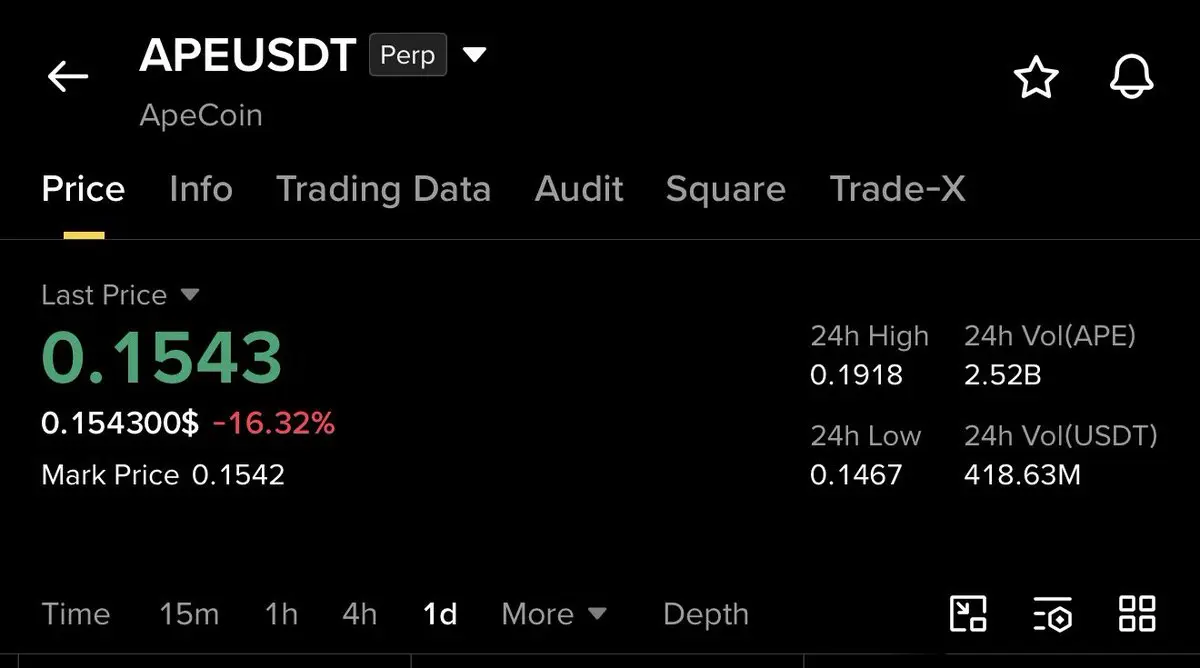This screenshot has height=668, width=1200.
Task: Open chart indicator settings icon
Action: [x=1052, y=613]
